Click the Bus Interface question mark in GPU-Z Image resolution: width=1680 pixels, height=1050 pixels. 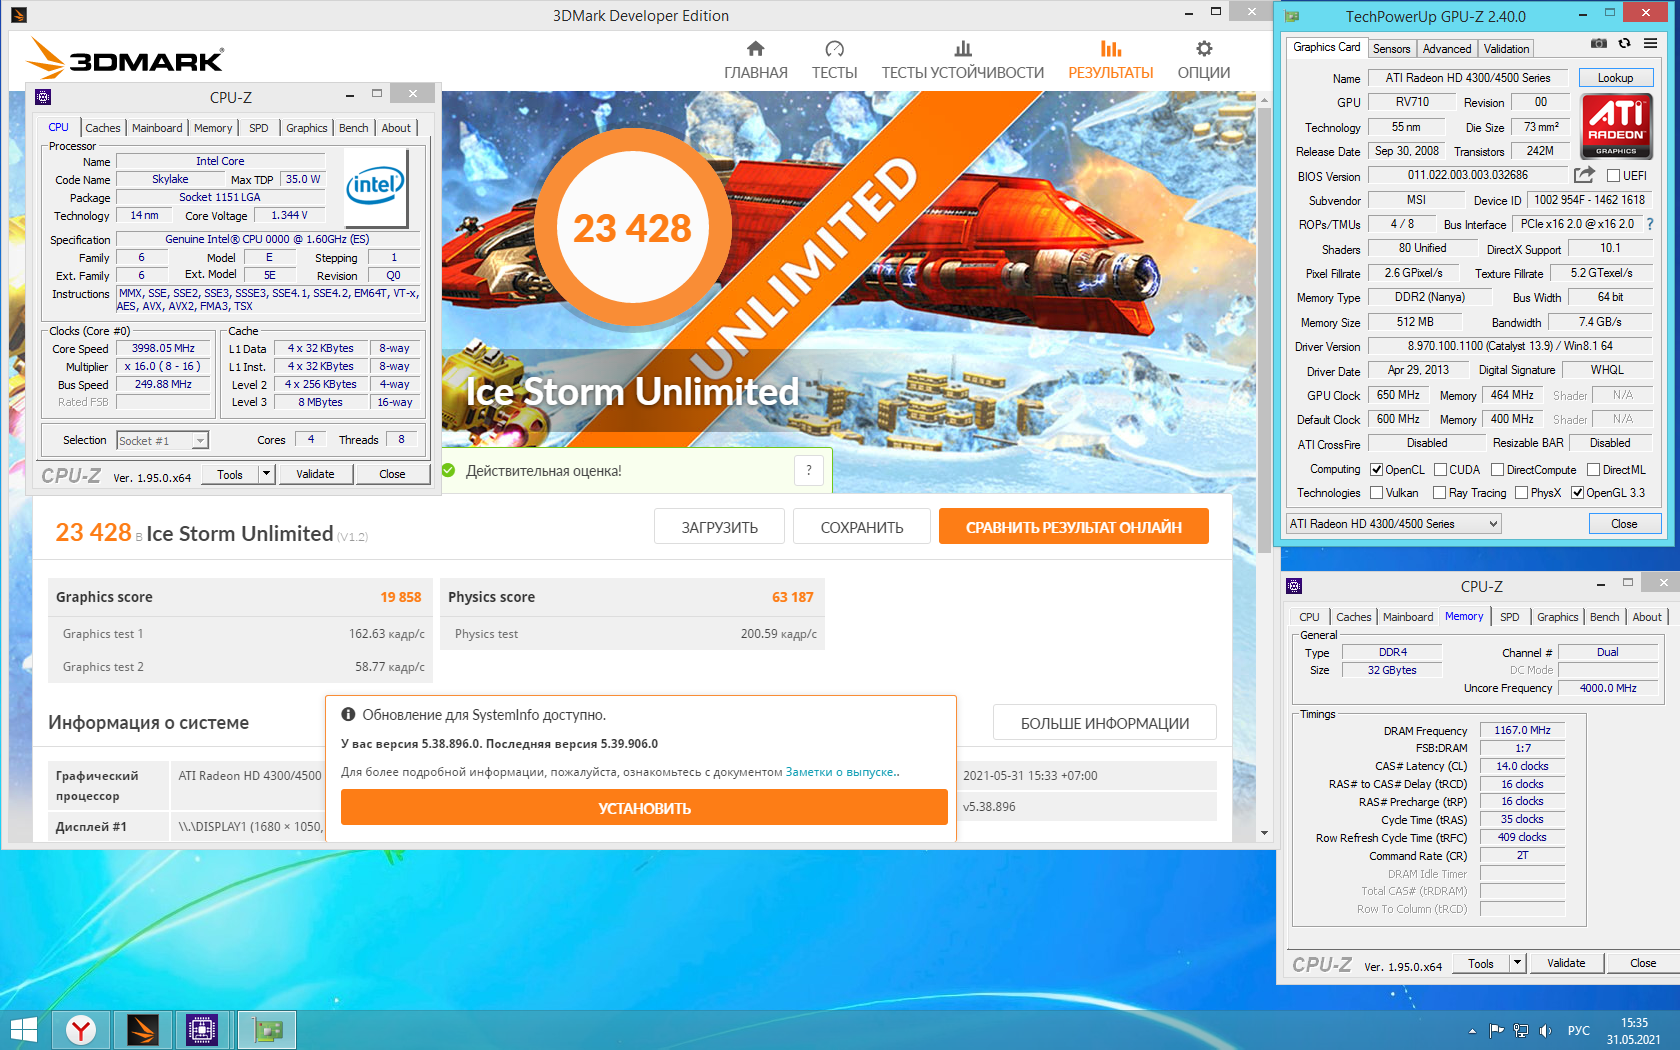[1650, 224]
